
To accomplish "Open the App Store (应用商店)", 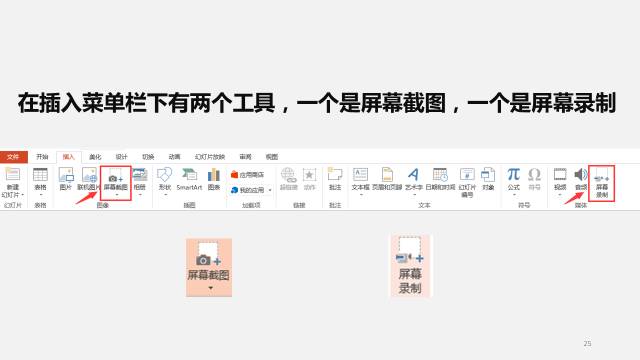I will pos(247,175).
